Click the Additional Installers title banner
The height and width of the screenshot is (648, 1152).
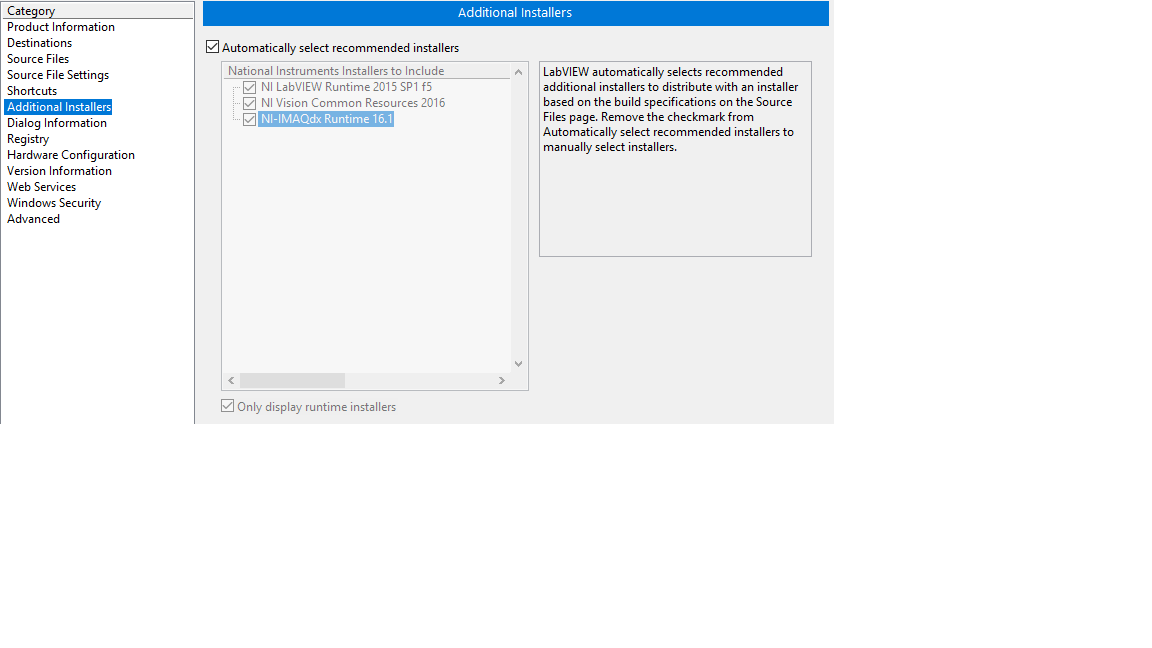click(516, 13)
